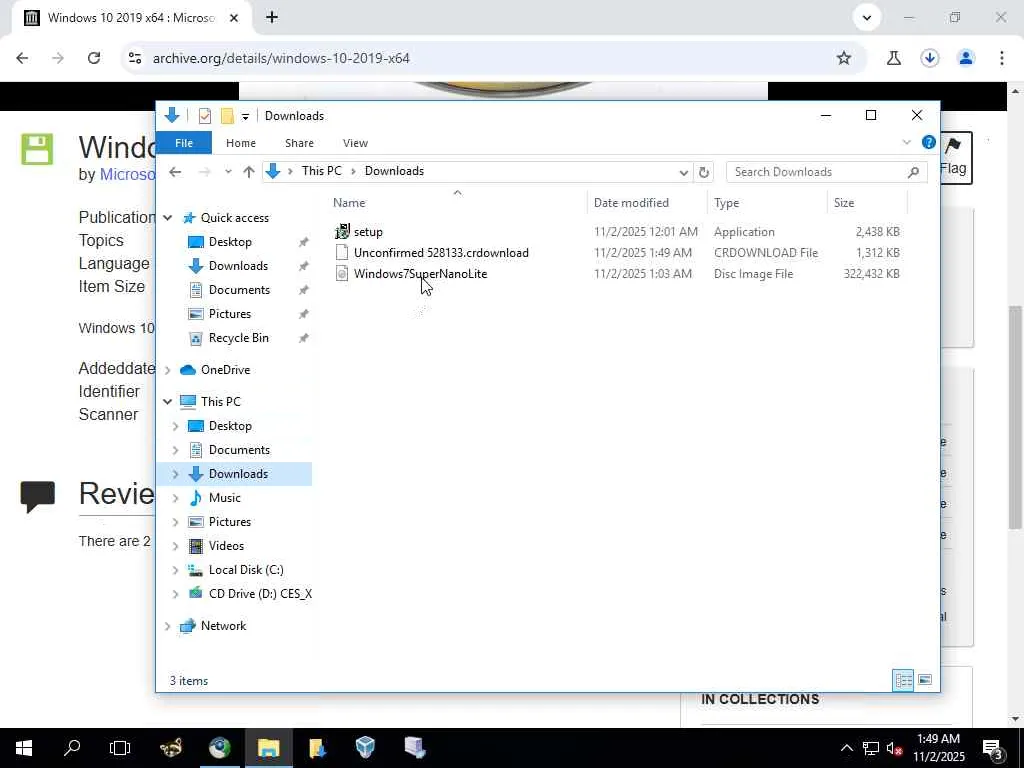Flag this archive.org item
The width and height of the screenshot is (1024, 768).
tap(953, 157)
